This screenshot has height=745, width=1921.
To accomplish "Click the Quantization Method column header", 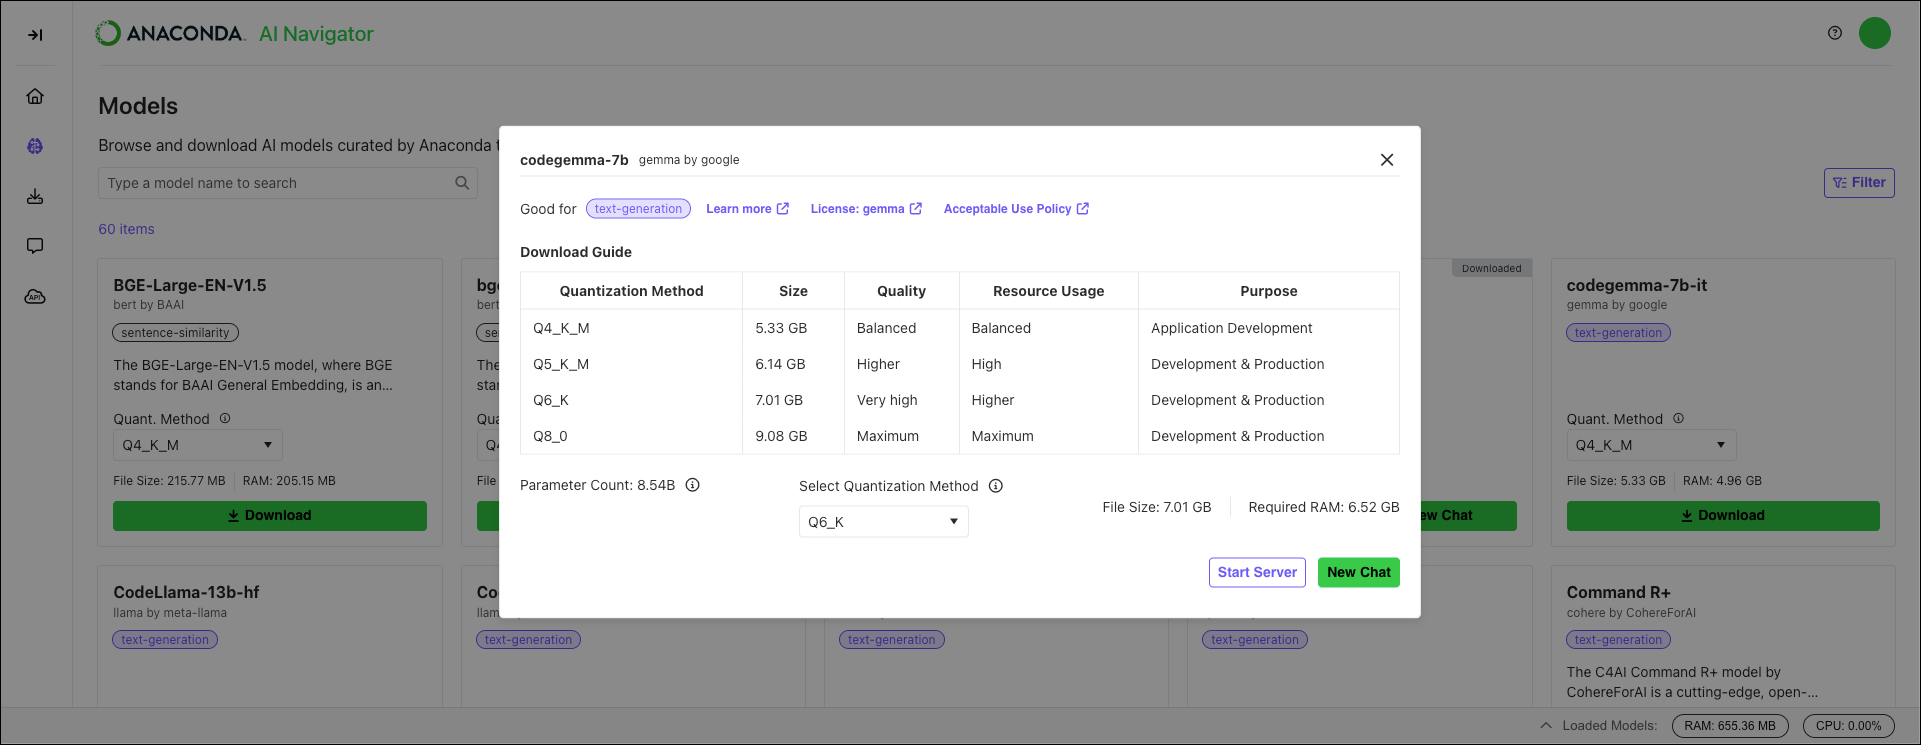I will coord(631,291).
